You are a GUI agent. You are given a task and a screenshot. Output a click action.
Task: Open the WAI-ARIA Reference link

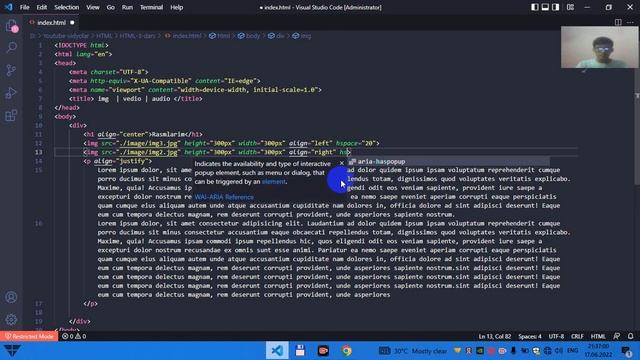click(x=224, y=197)
